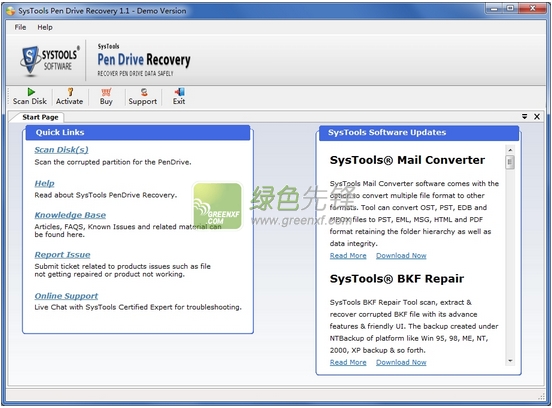Screen dimensions: 552x408
Task: Click the Report Issue link
Action: coord(62,255)
